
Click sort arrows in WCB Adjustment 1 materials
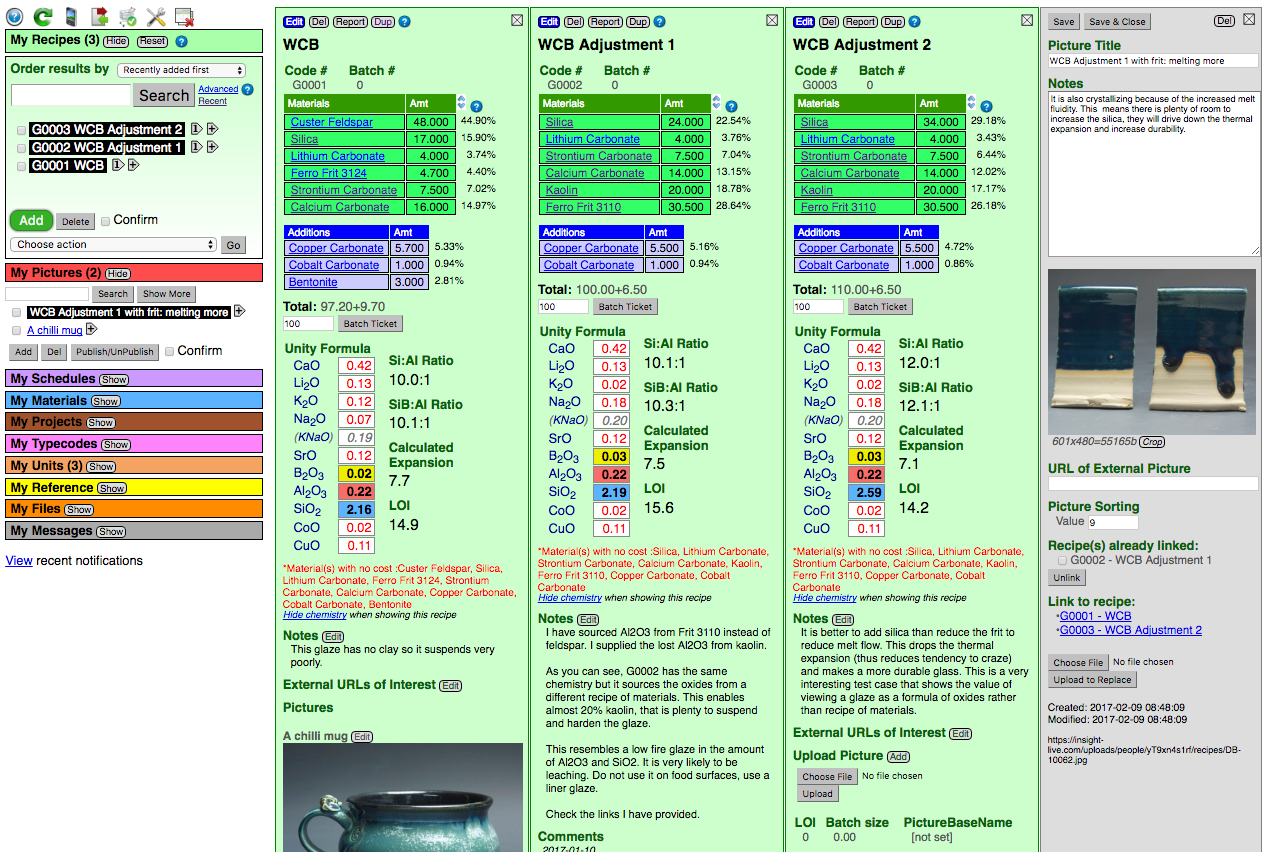(x=716, y=102)
